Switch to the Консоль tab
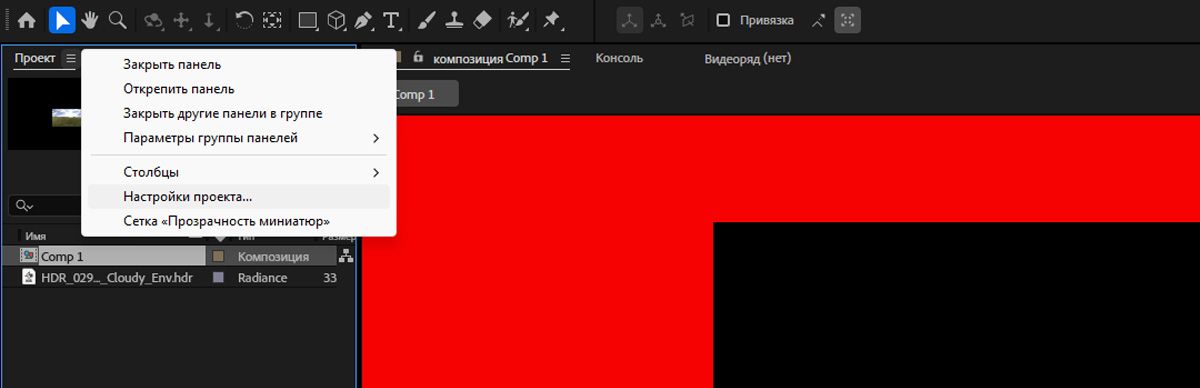Screen dimensions: 1200x388 coord(619,58)
